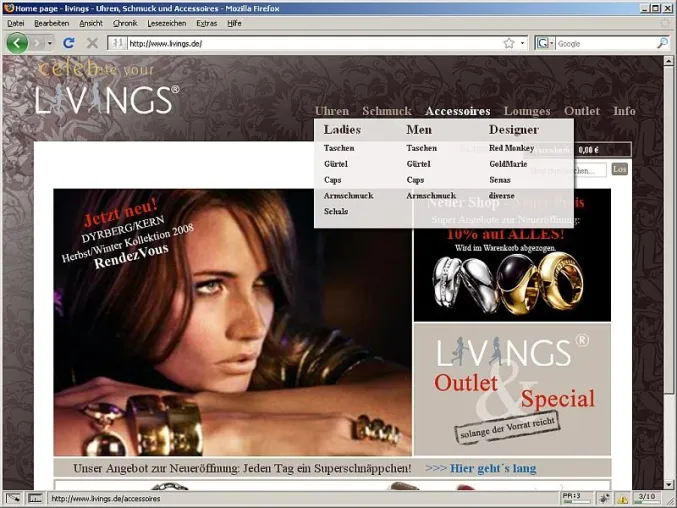
Task: Open the Dyrberg/Kern model banner image
Action: click(x=232, y=322)
